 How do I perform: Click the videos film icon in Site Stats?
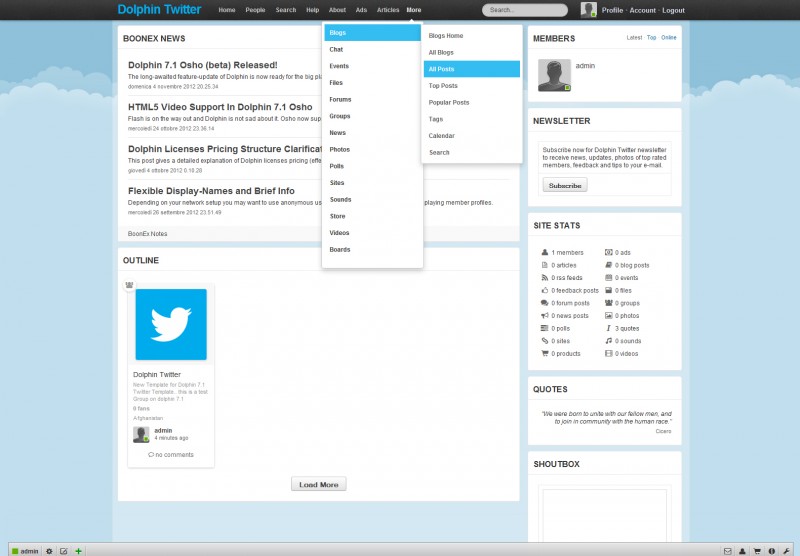[x=608, y=353]
